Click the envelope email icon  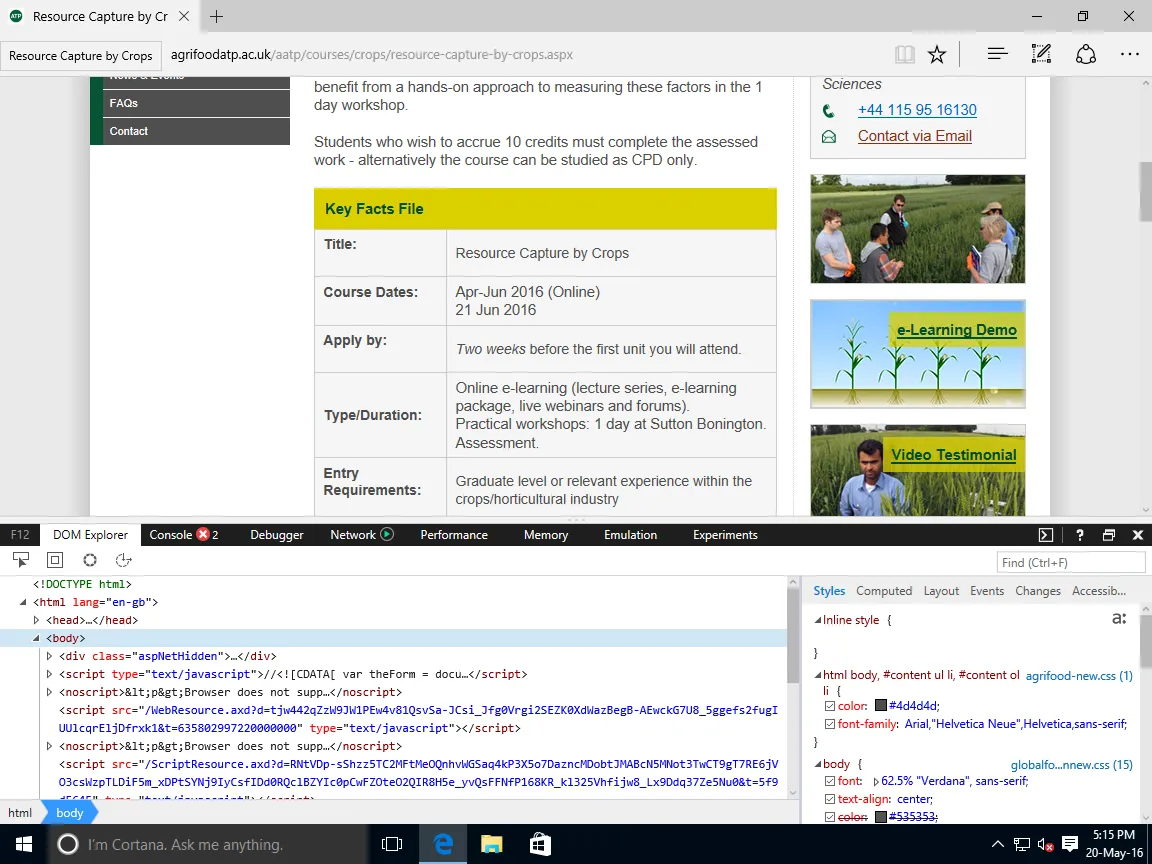829,137
